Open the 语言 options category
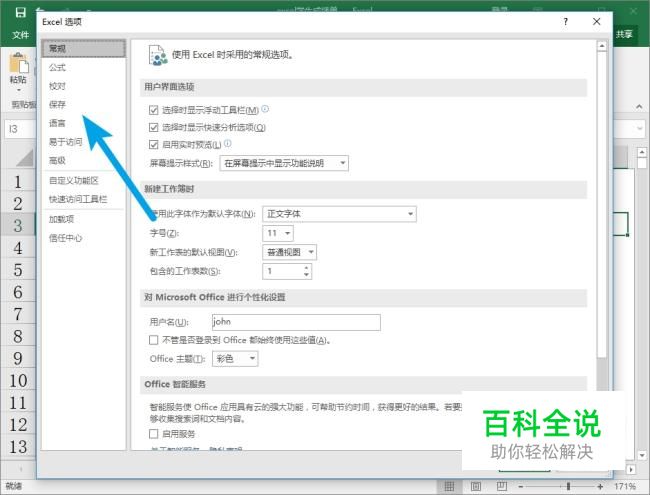This screenshot has width=650, height=495. click(x=57, y=123)
